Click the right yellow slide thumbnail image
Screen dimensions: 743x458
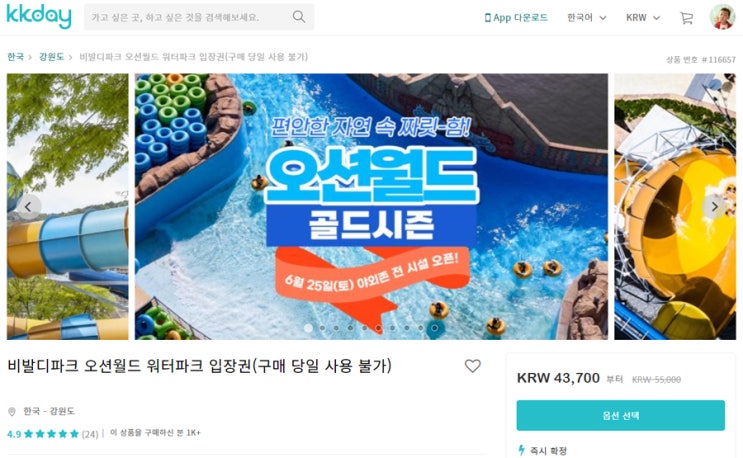pos(675,207)
